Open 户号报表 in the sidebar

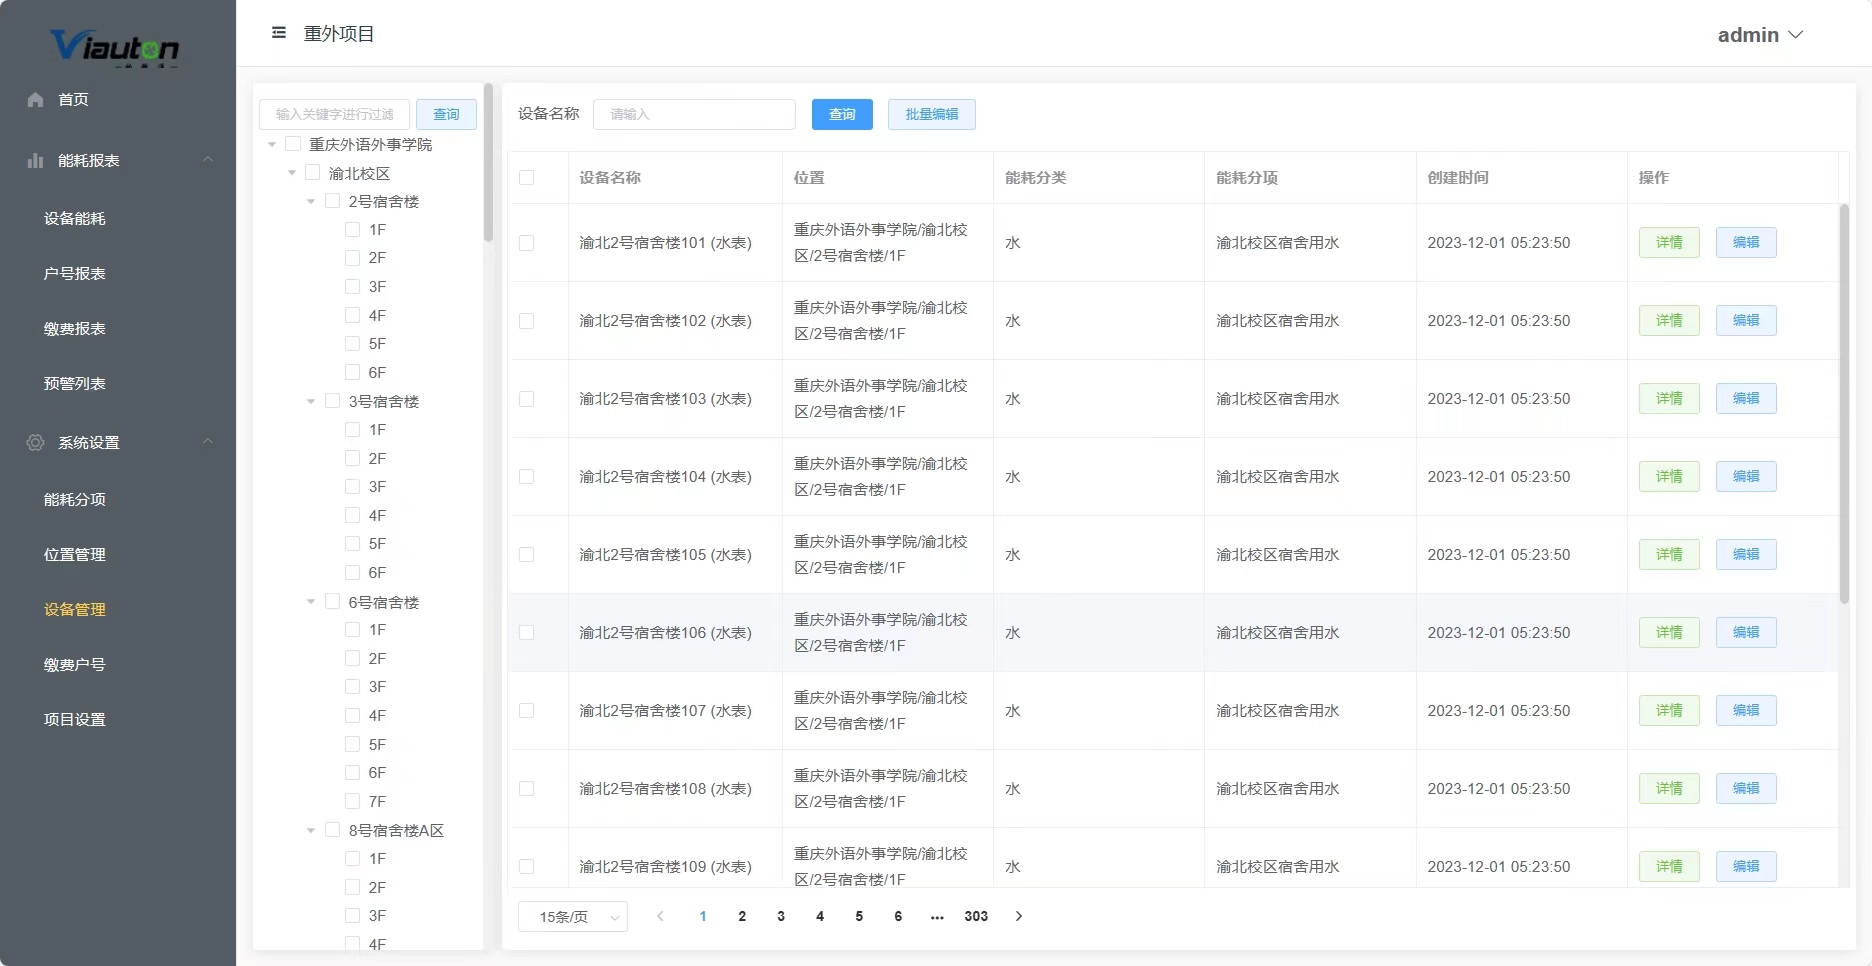coord(75,273)
